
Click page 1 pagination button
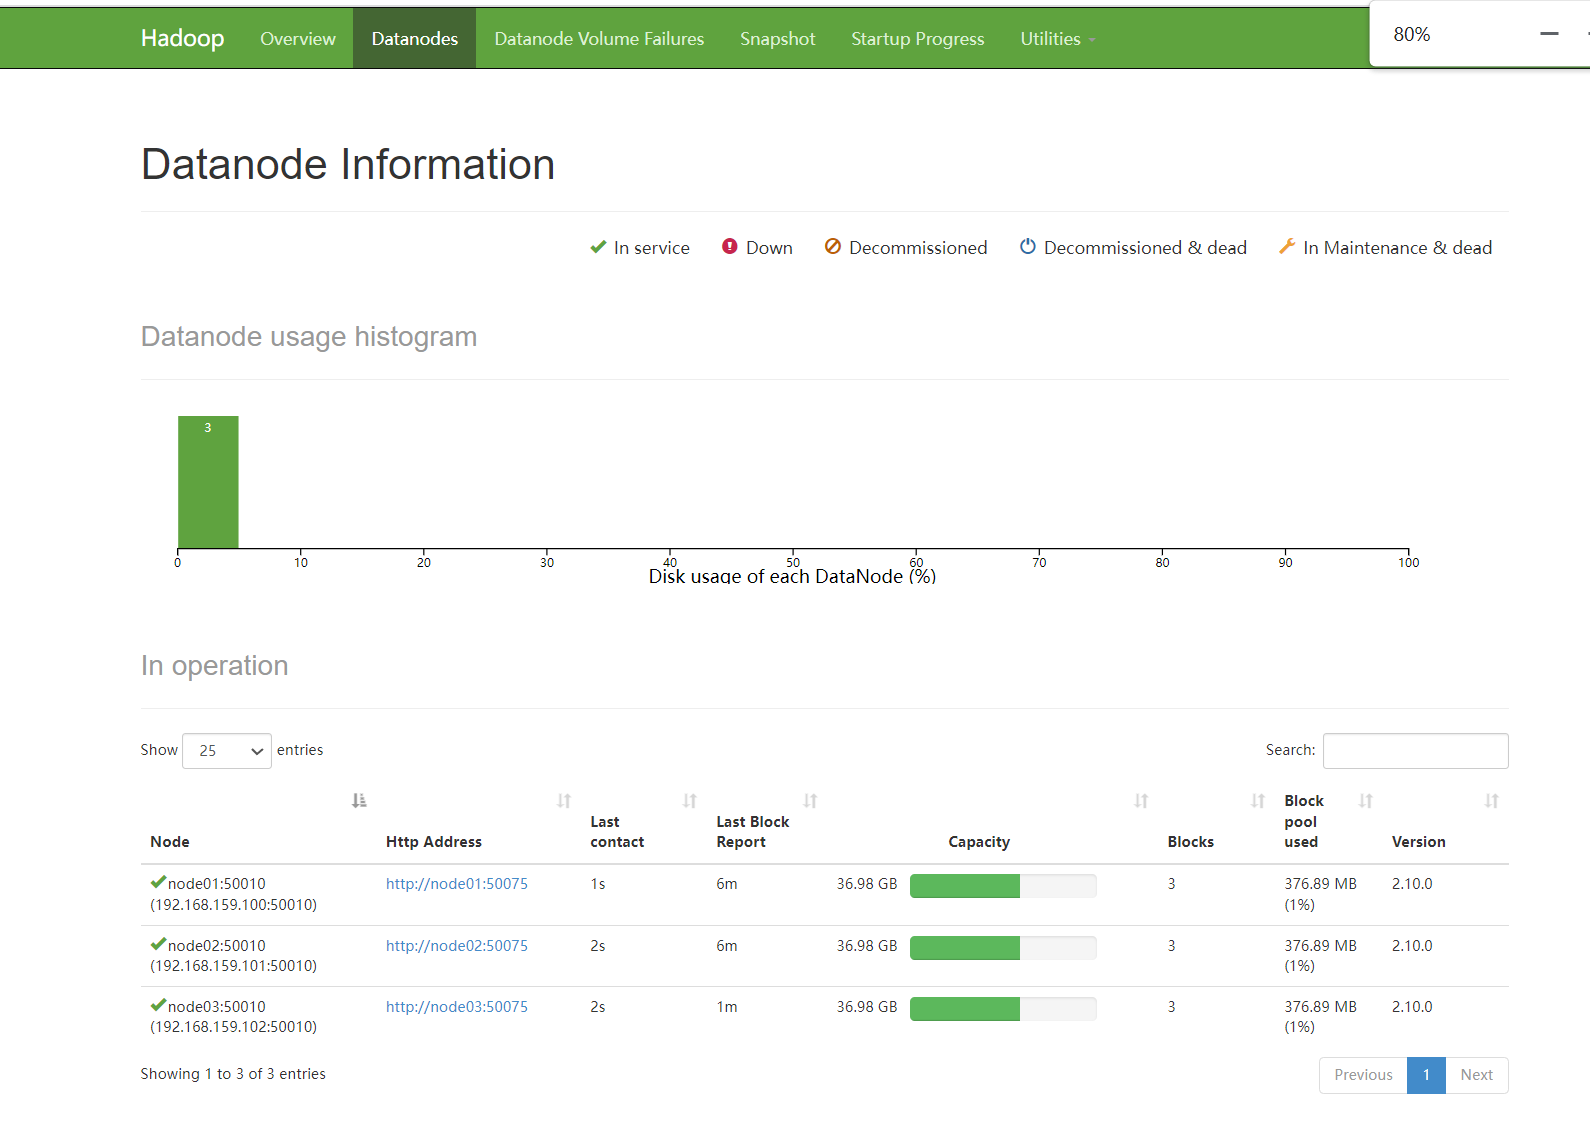[x=1426, y=1075]
